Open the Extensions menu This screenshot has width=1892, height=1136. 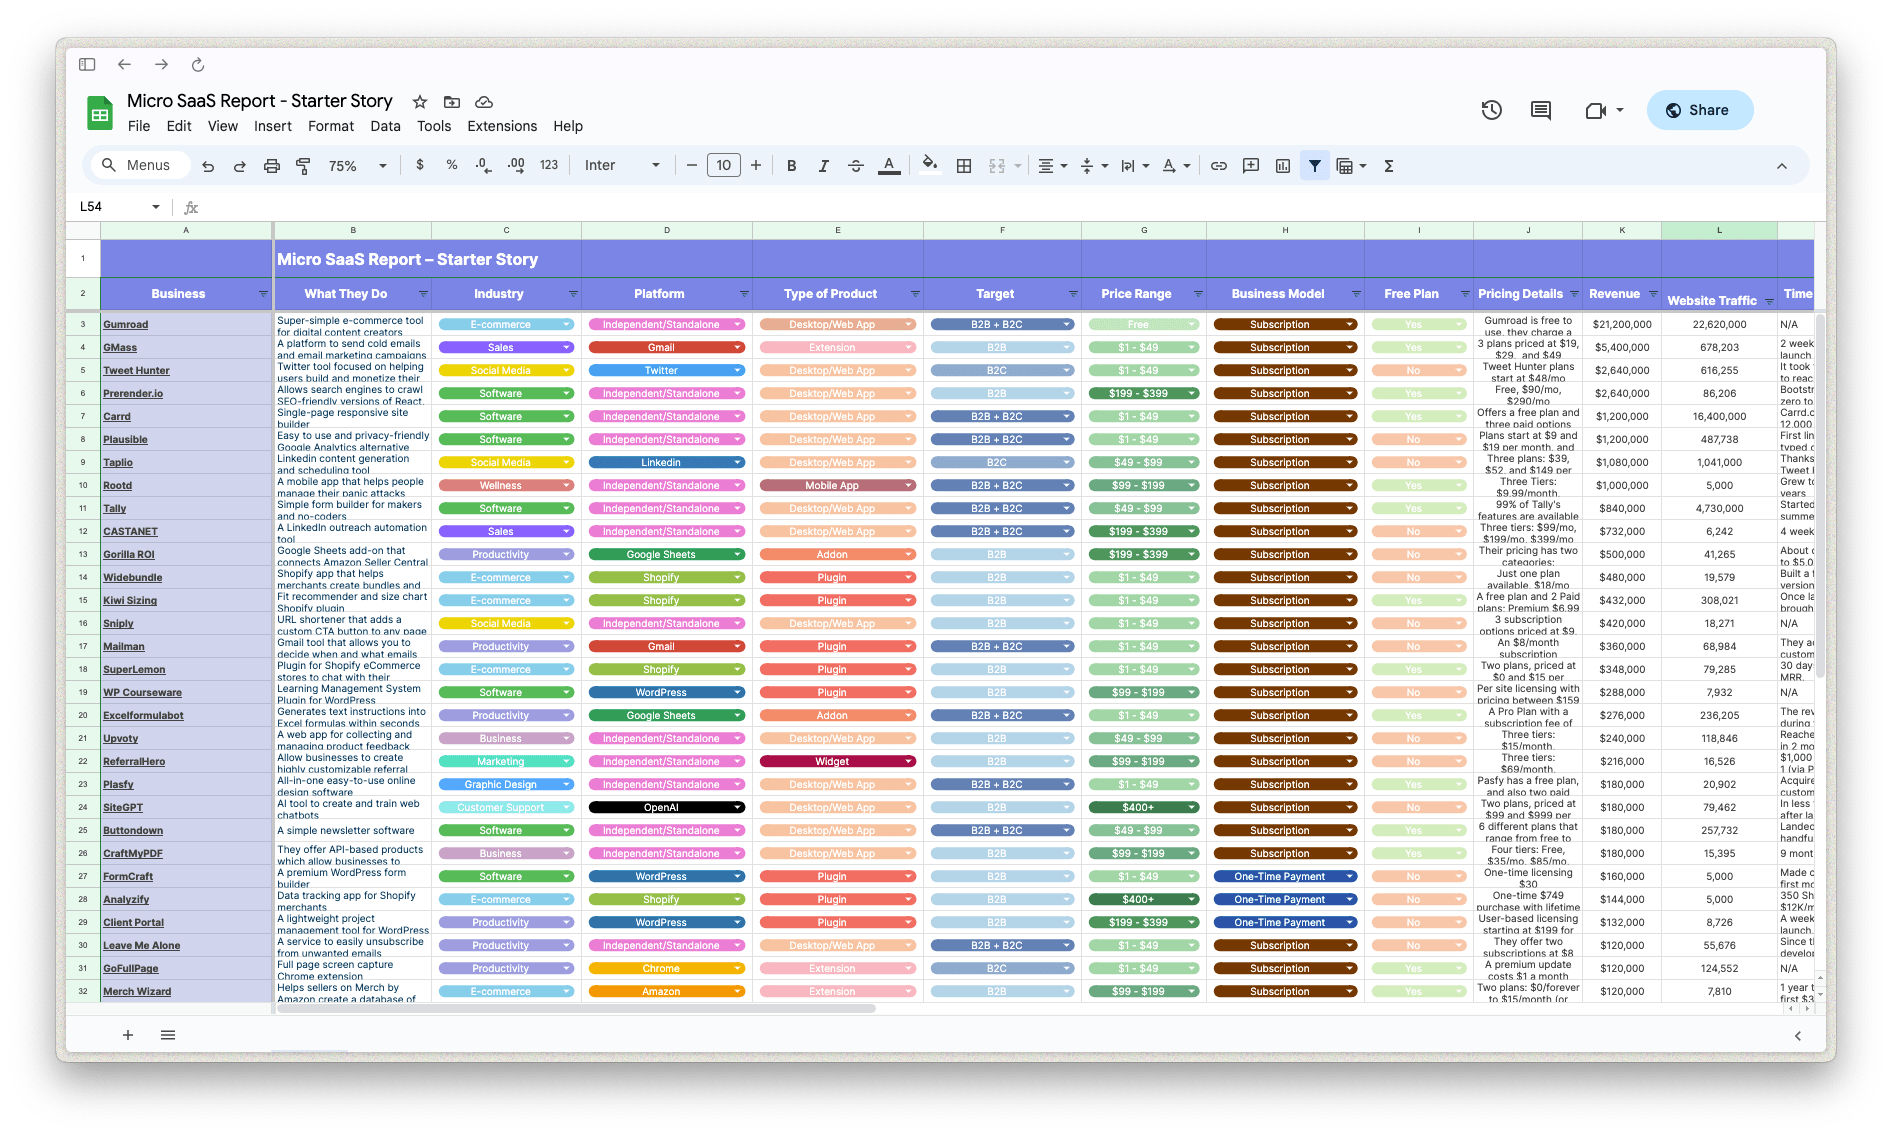(x=502, y=126)
